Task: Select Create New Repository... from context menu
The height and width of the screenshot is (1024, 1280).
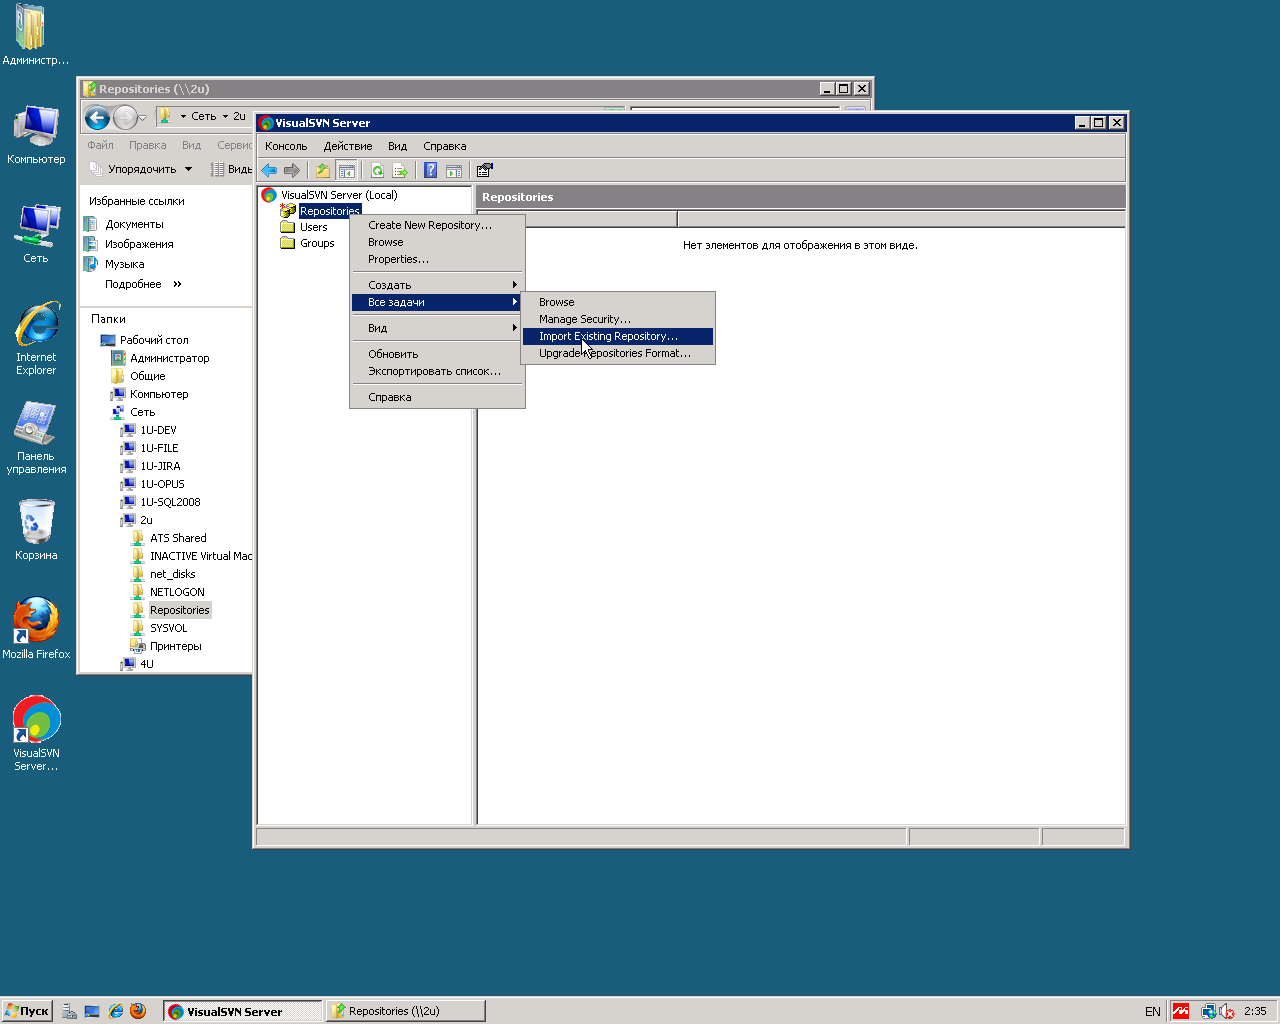Action: click(x=437, y=225)
